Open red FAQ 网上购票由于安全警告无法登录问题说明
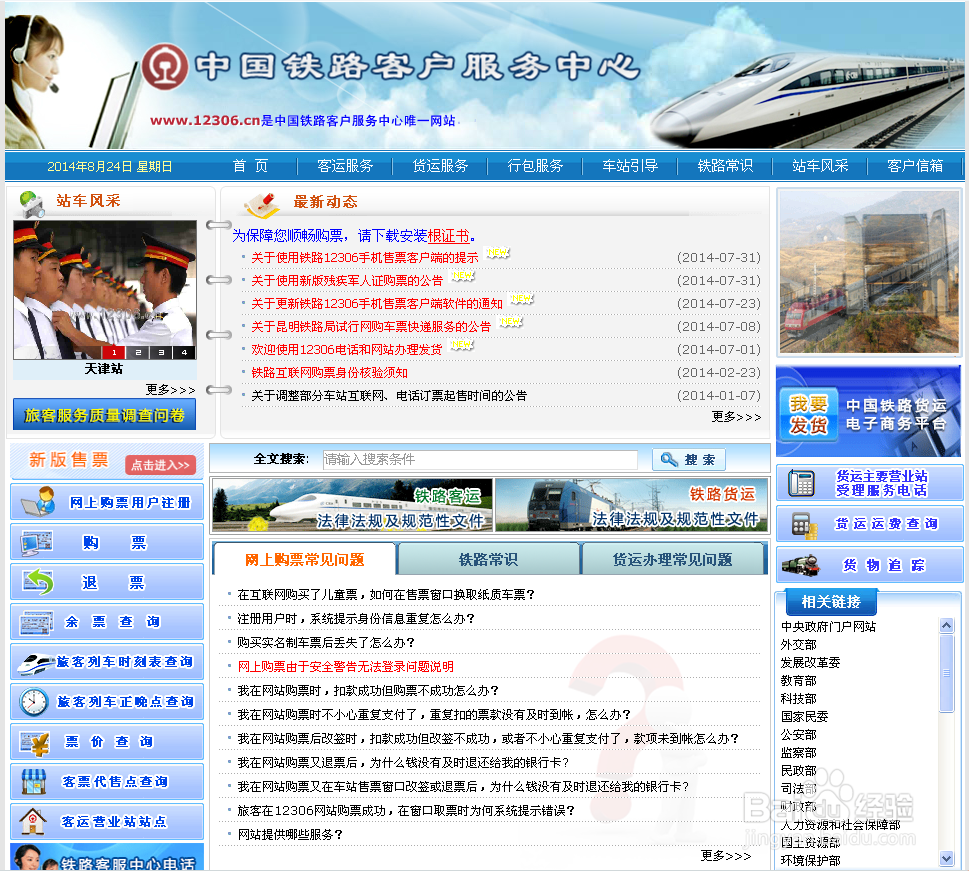This screenshot has height=871, width=969. (x=345, y=666)
